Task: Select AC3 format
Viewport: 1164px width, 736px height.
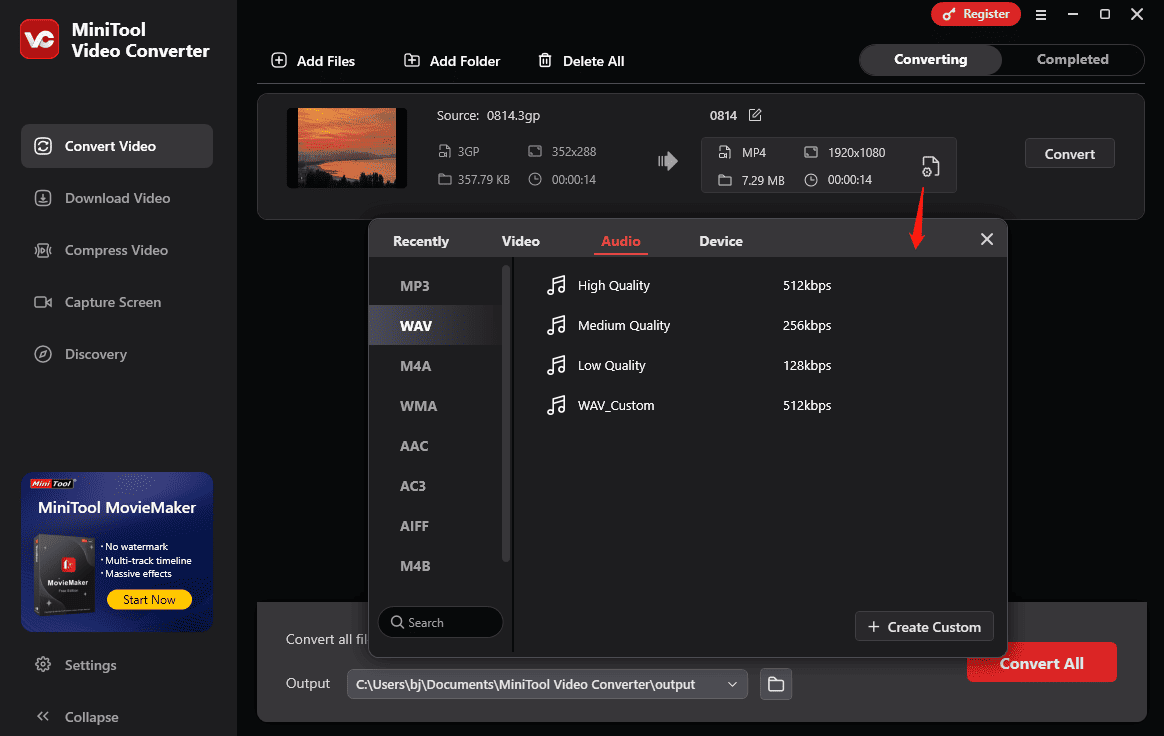Action: [x=435, y=486]
